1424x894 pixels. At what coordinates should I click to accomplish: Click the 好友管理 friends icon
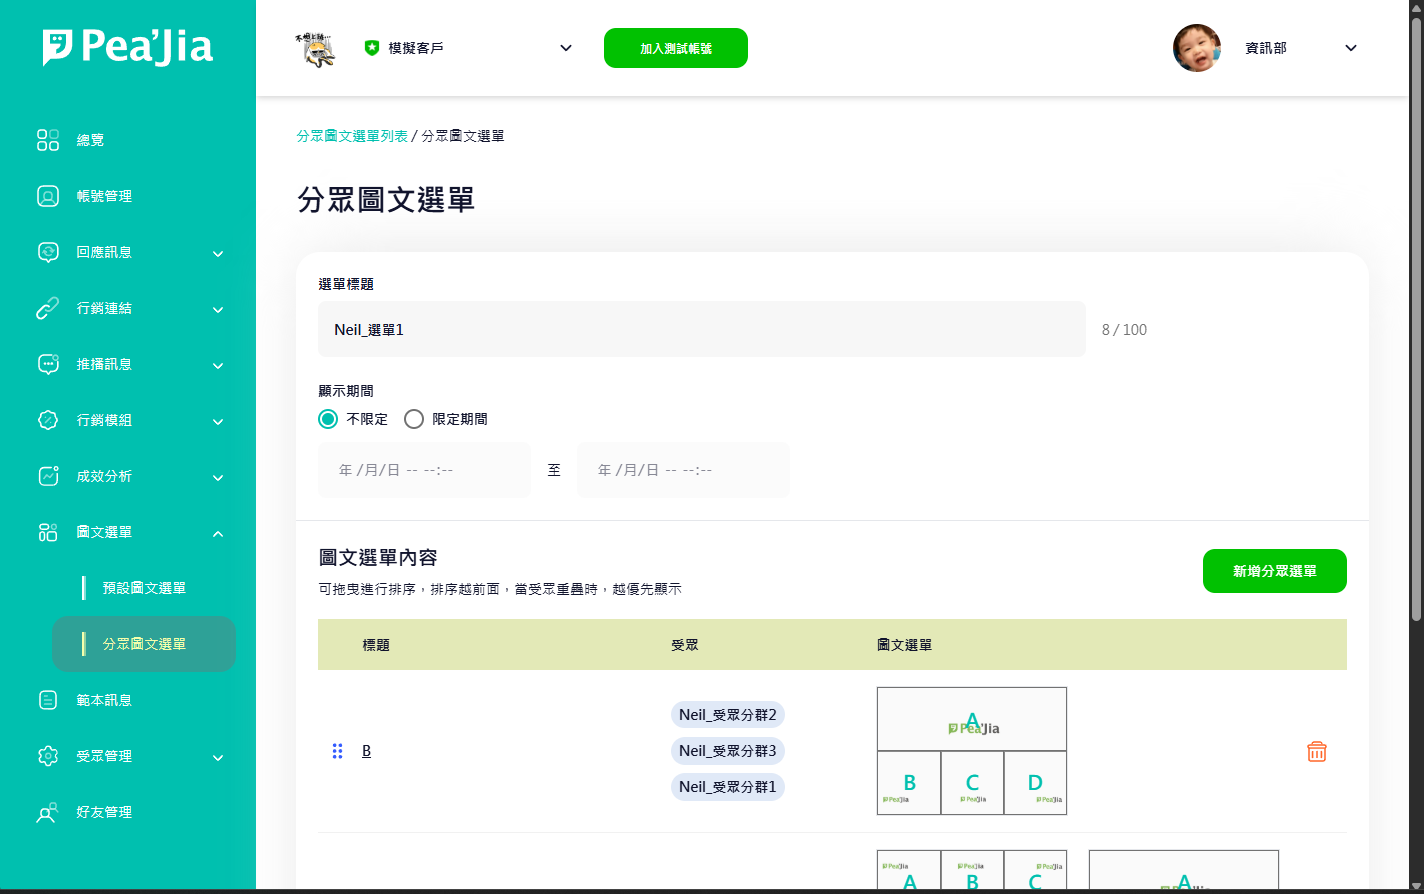pyautogui.click(x=48, y=812)
